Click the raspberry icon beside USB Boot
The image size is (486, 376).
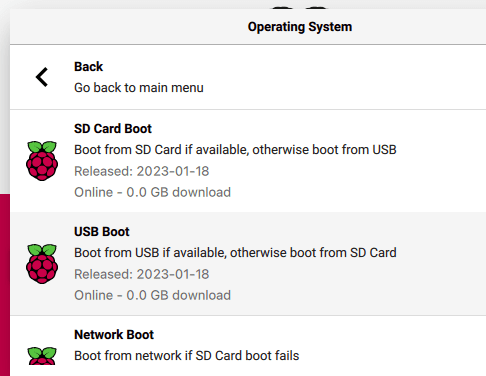point(42,264)
